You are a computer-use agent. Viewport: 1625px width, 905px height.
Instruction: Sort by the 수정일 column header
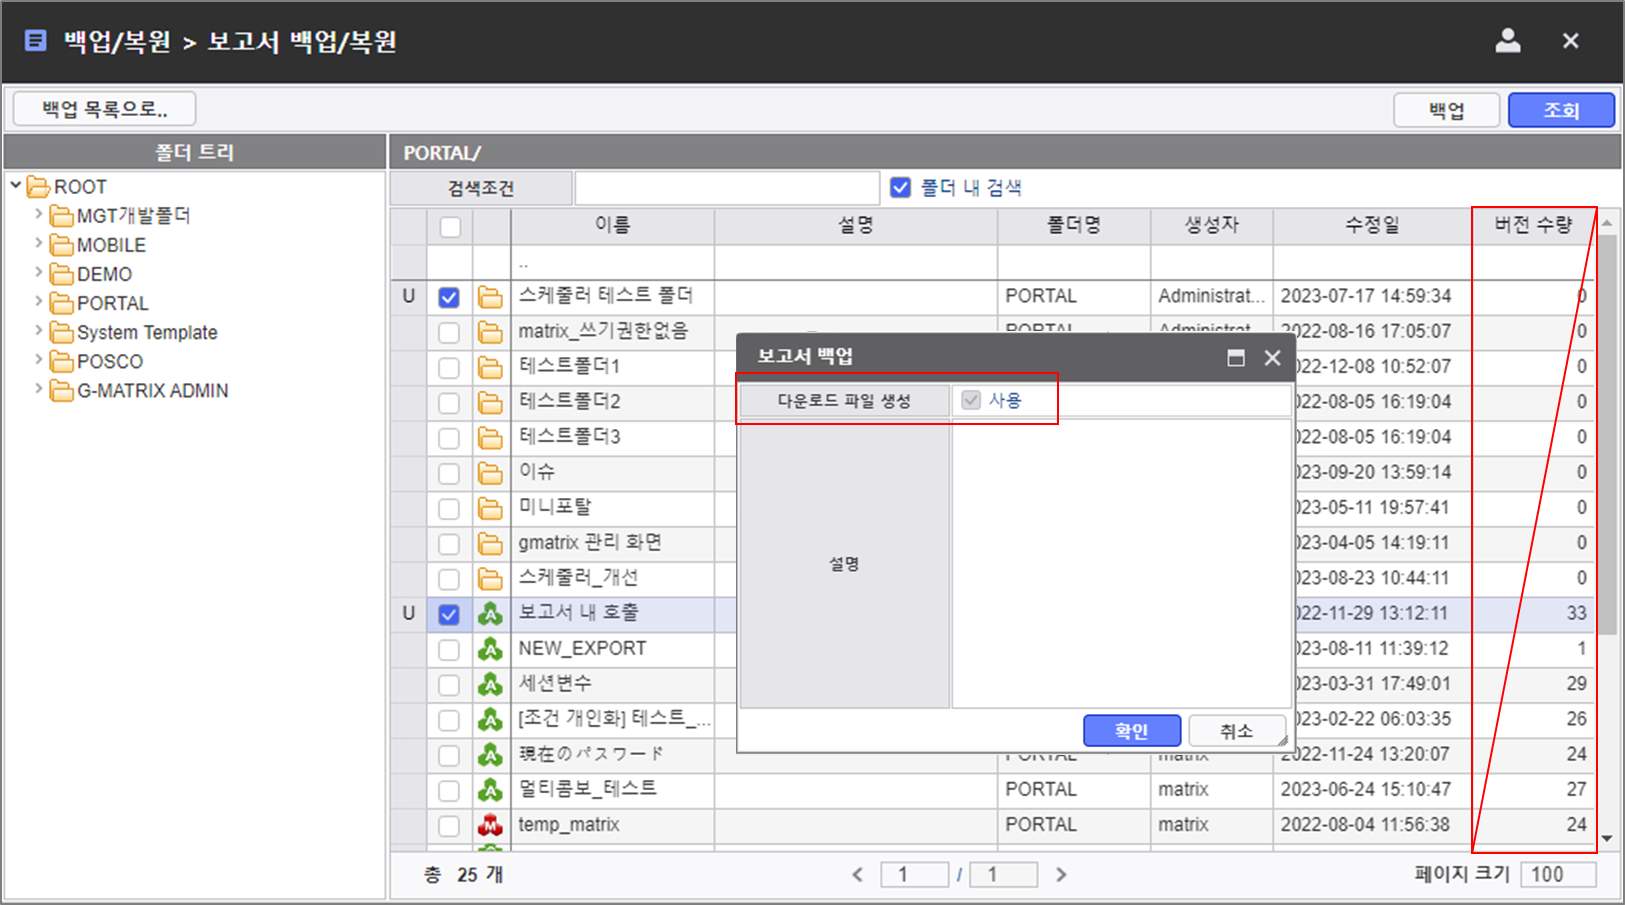click(x=1372, y=226)
